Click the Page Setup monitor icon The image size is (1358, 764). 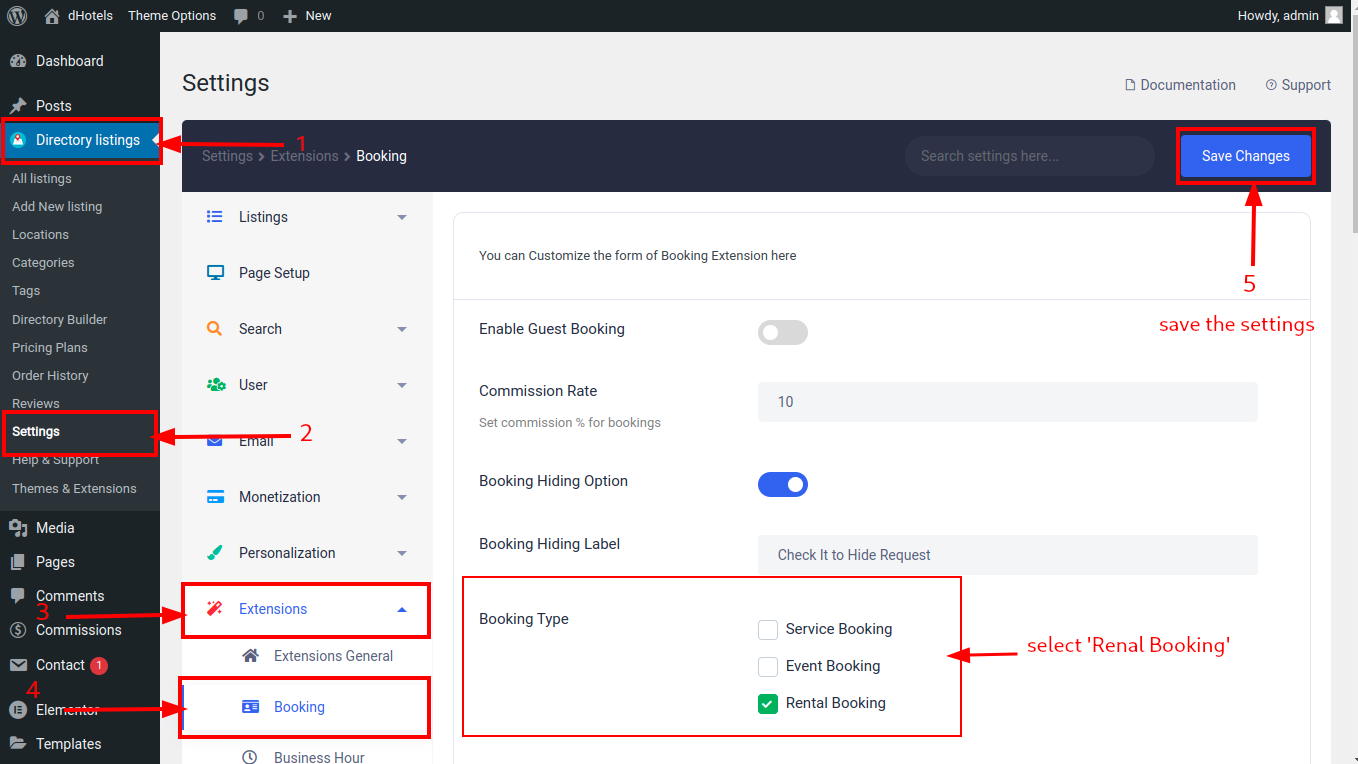[x=214, y=273]
